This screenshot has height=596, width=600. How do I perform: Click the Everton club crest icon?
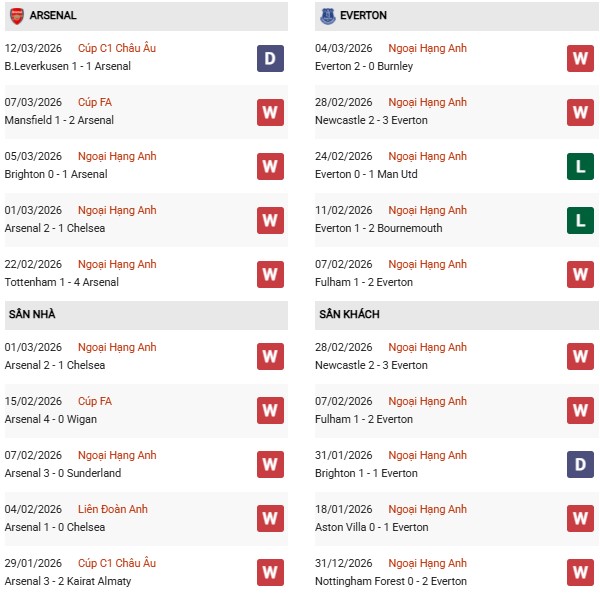coord(327,16)
